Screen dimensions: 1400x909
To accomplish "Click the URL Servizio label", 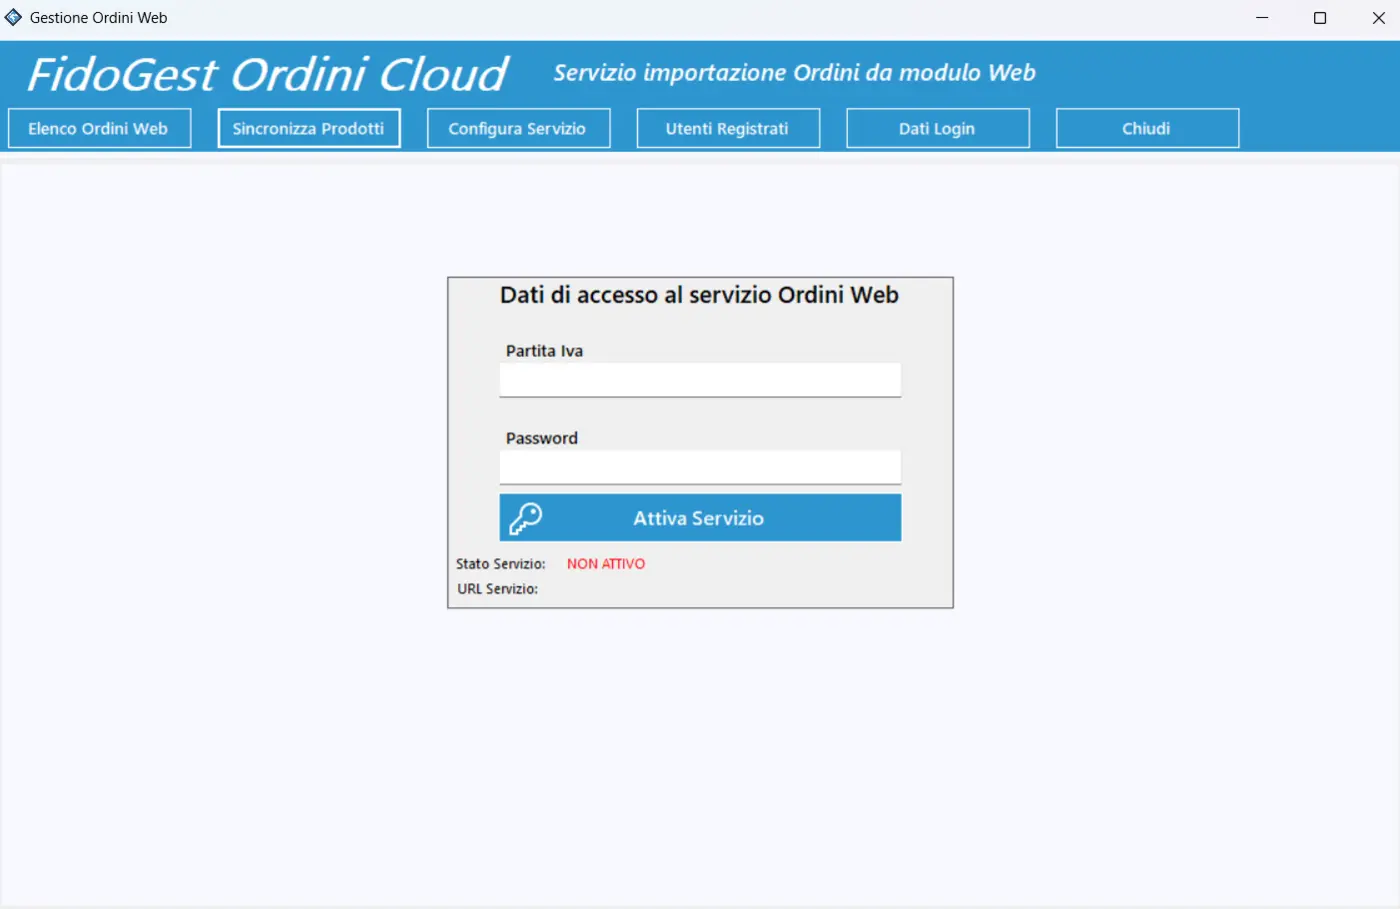I will (498, 589).
